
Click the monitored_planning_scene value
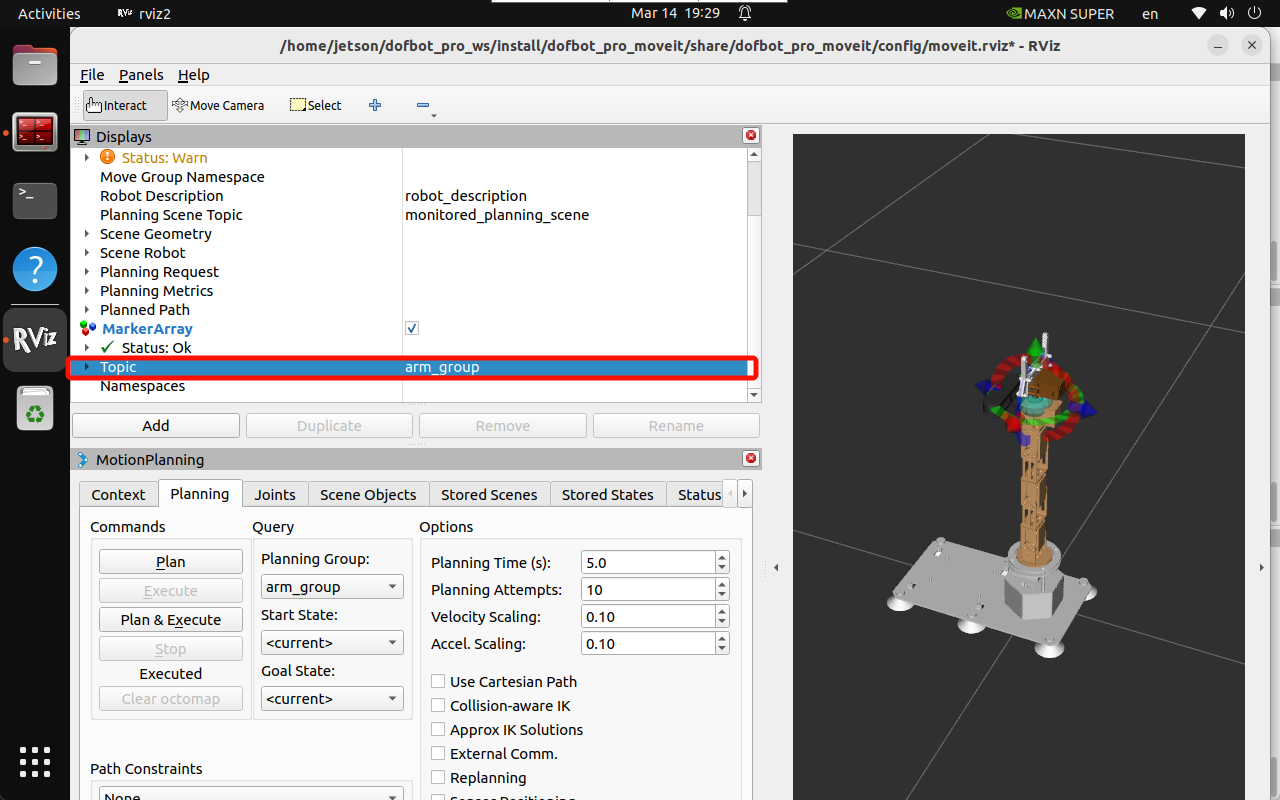497,215
